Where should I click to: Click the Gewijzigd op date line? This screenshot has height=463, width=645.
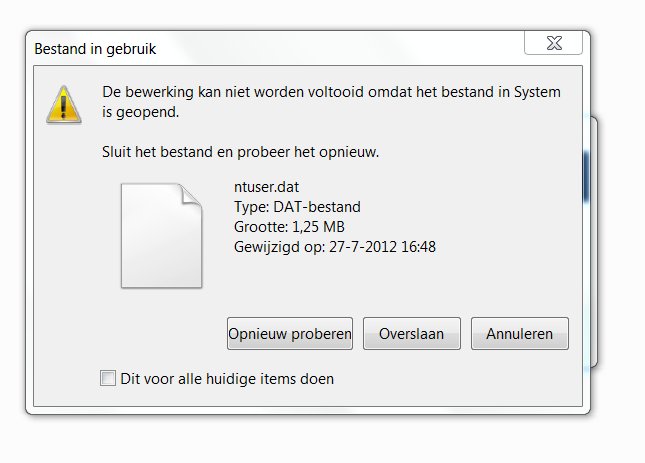click(x=335, y=247)
